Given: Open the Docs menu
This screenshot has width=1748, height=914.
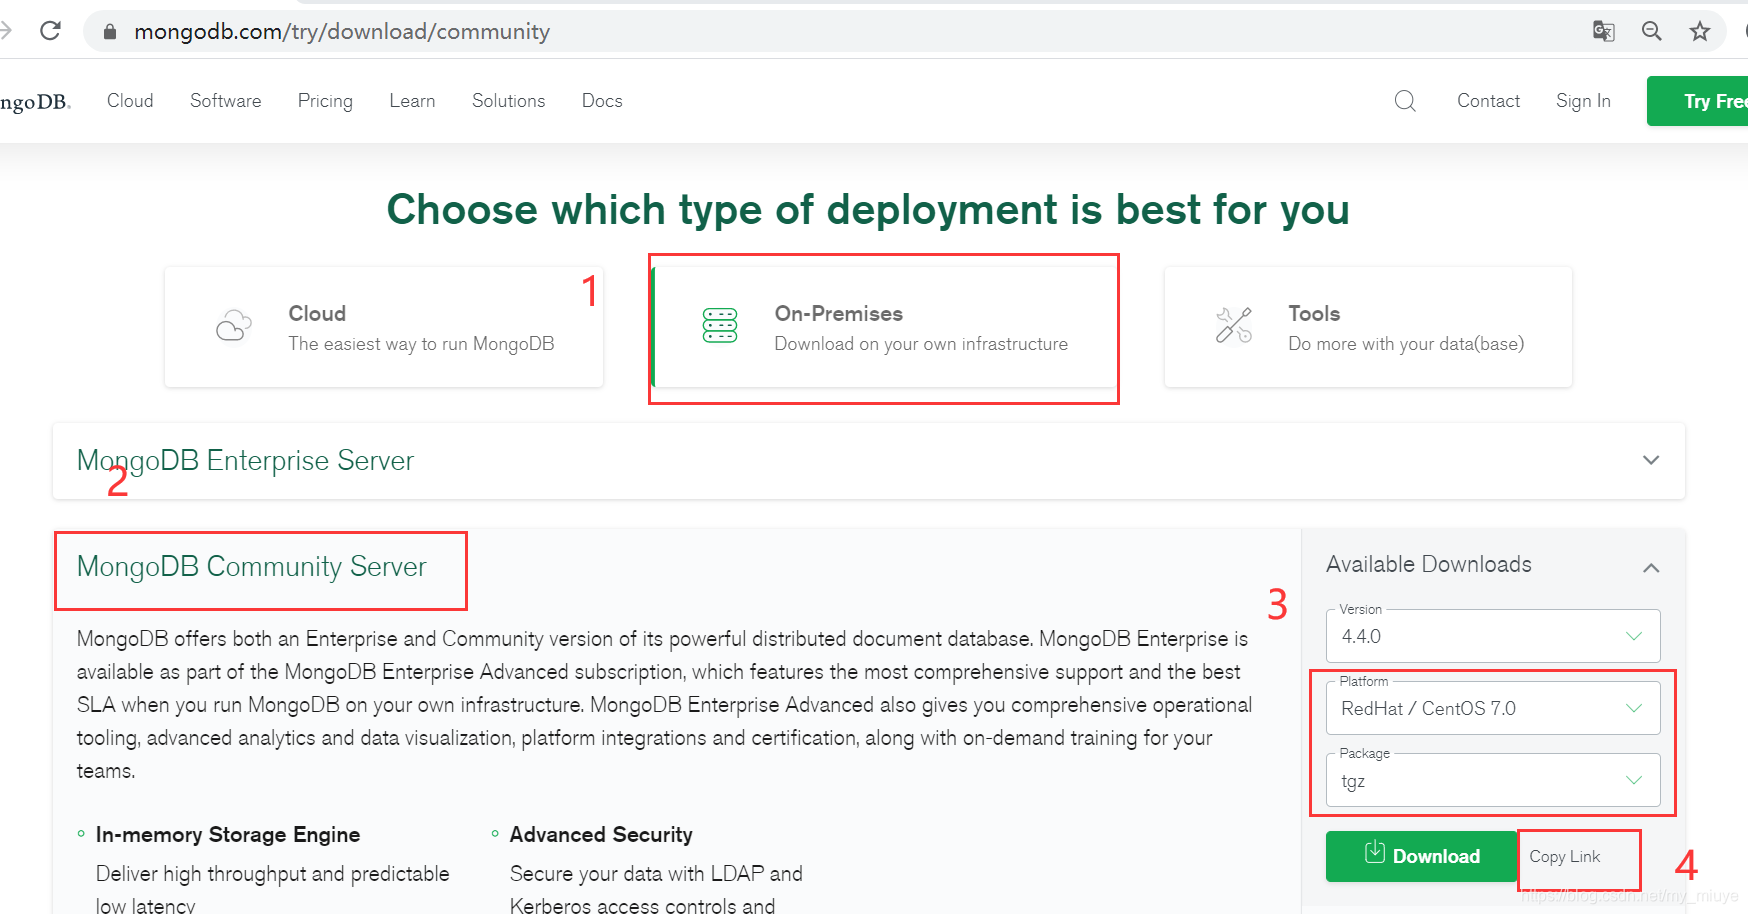Looking at the screenshot, I should [602, 101].
